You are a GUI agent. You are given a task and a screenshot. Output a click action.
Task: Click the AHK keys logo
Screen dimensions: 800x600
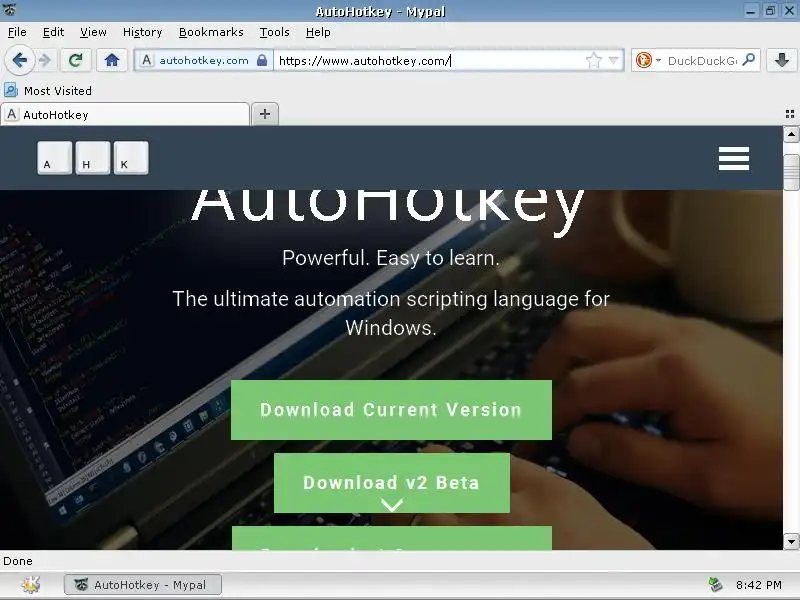click(x=93, y=158)
